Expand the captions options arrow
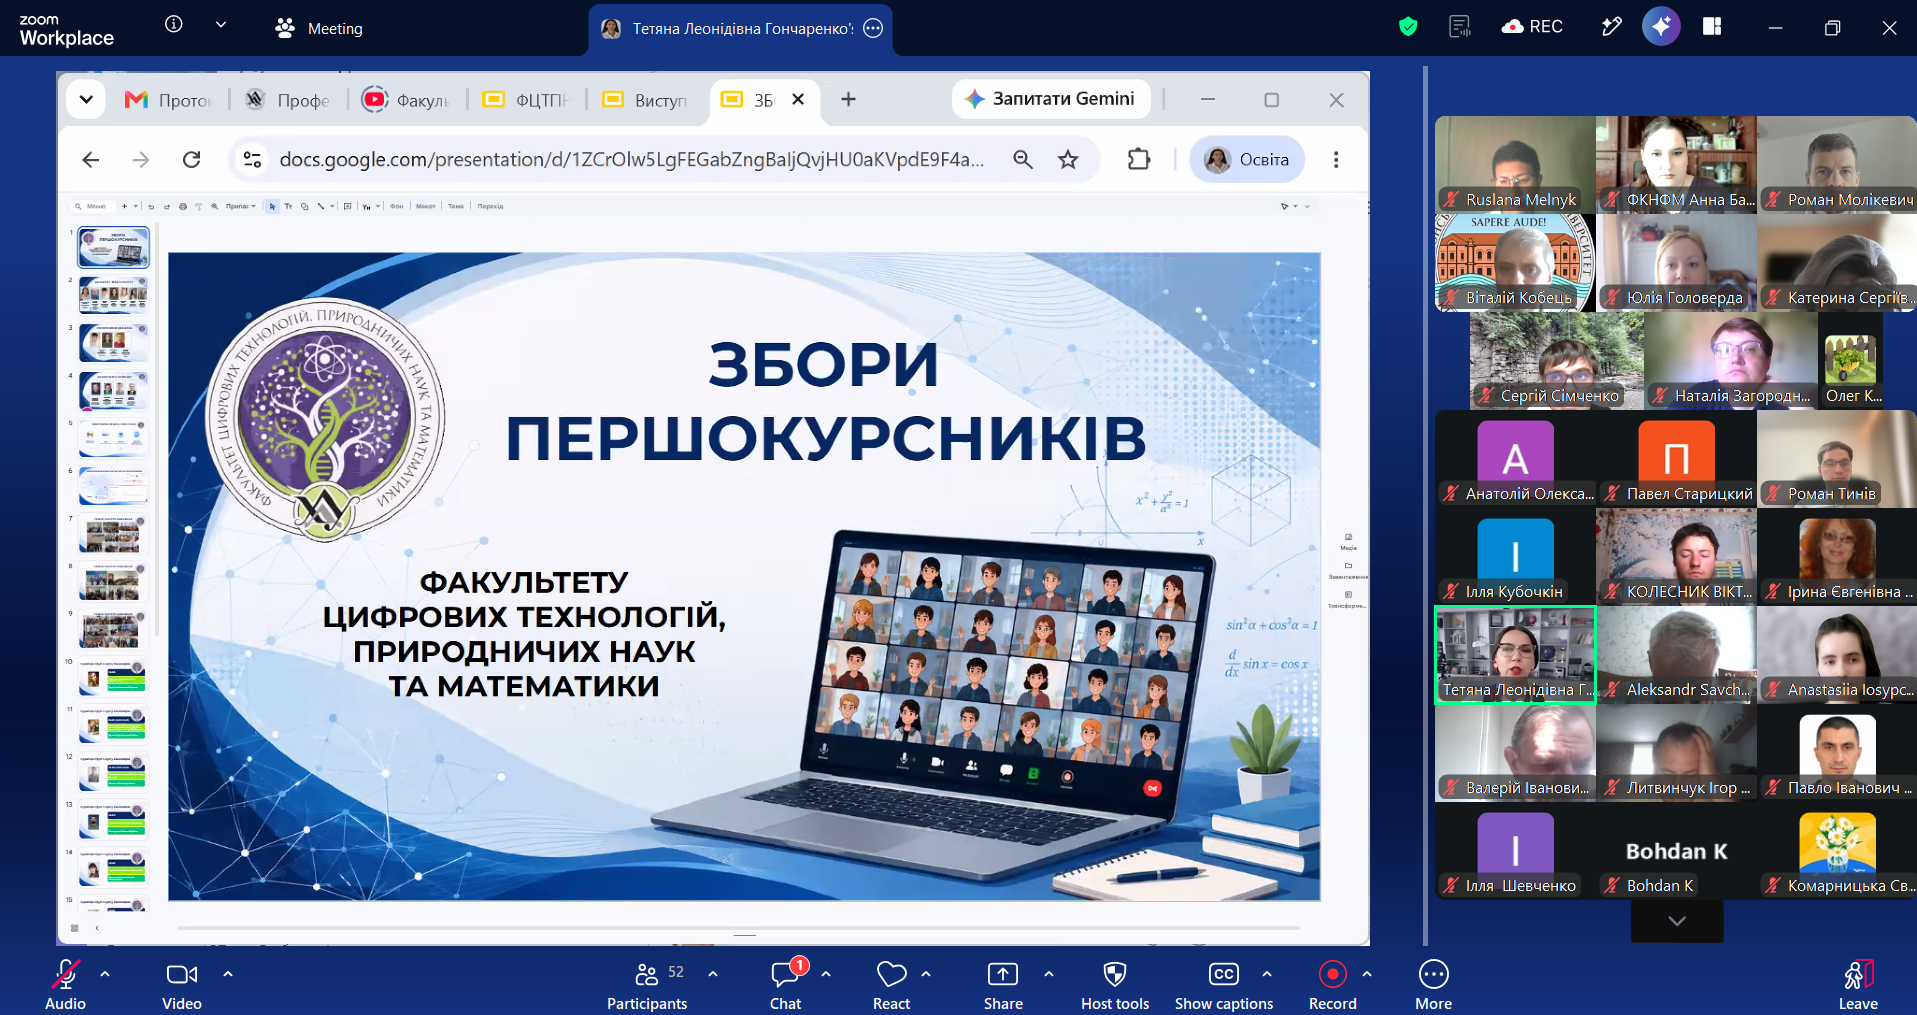Screen dimensions: 1917x1015 tap(1267, 973)
